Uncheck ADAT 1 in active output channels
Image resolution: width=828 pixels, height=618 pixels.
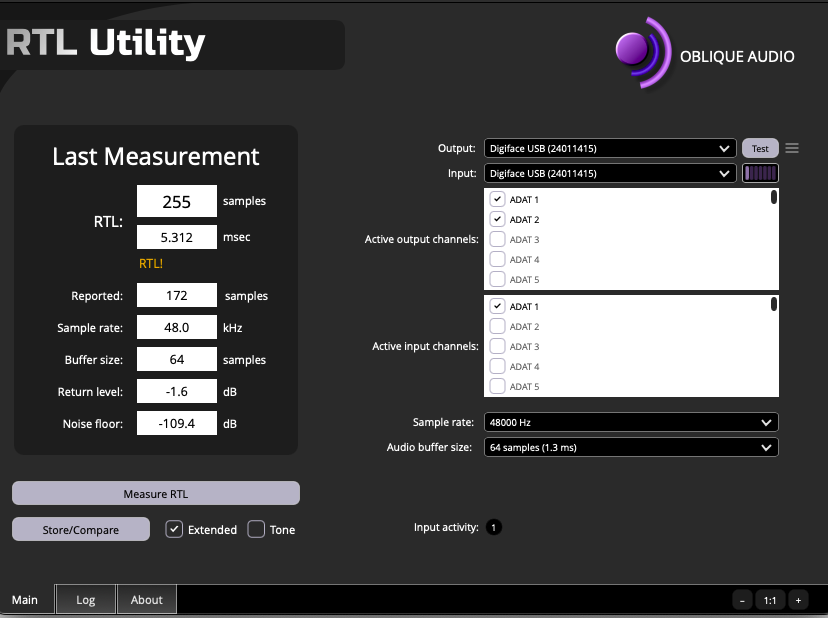pos(497,199)
